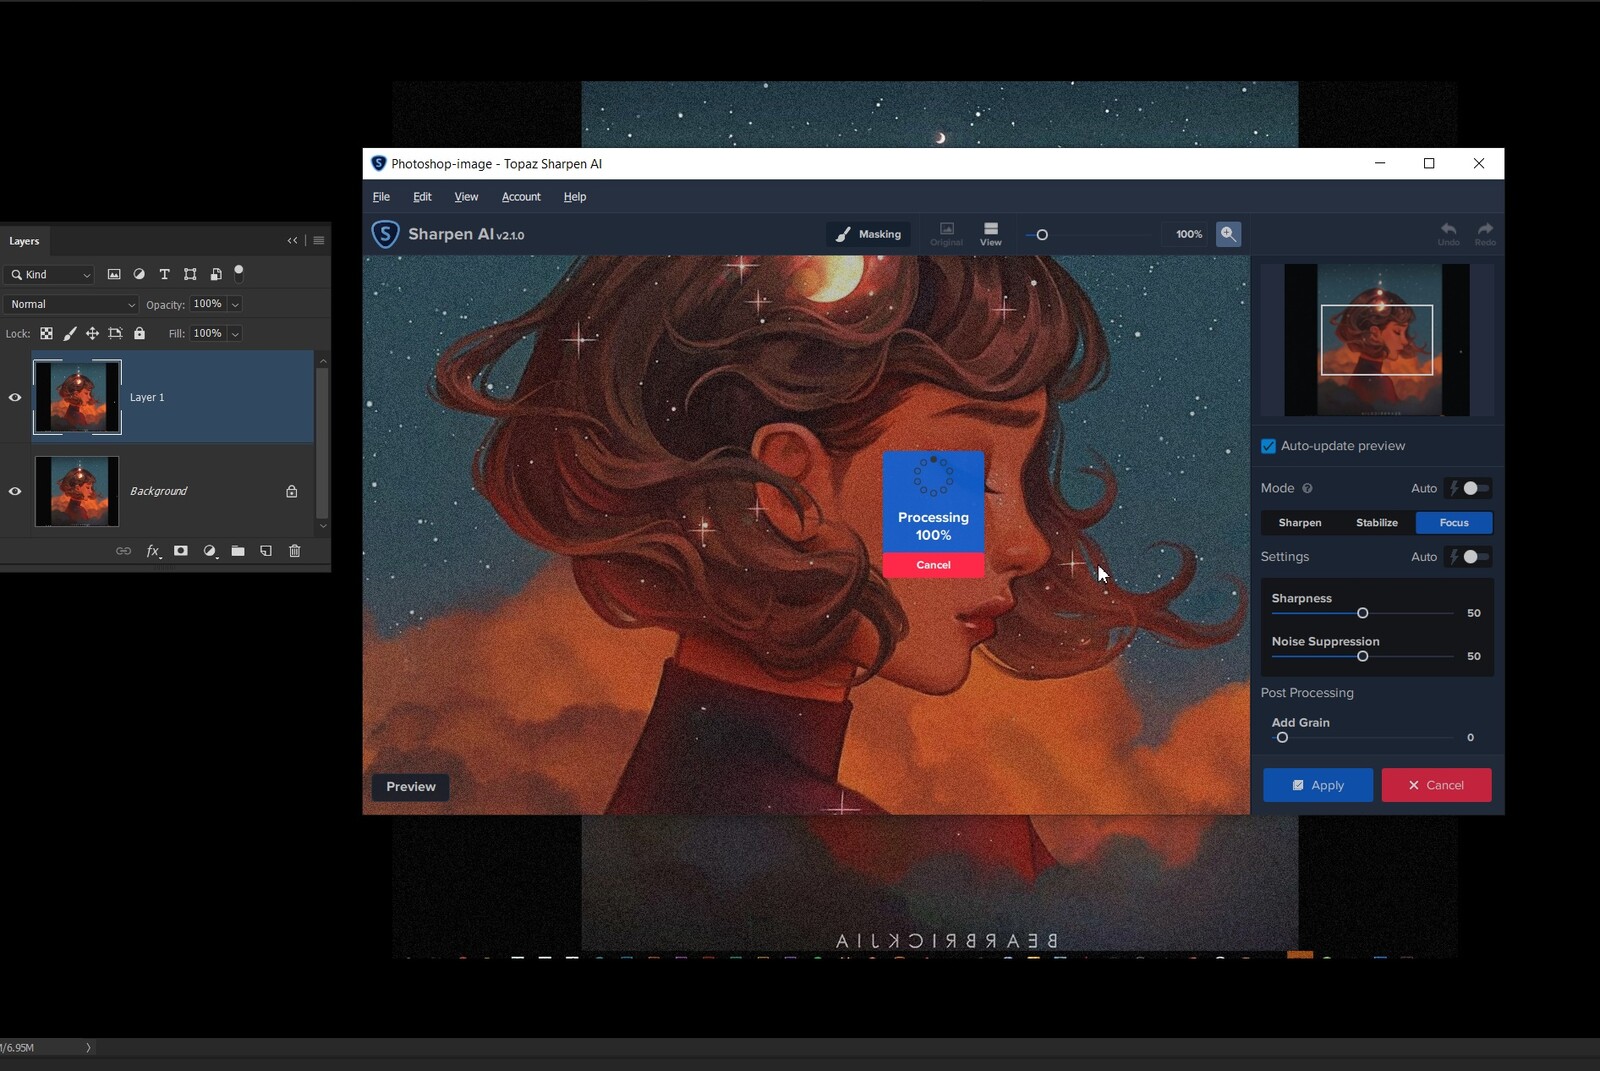Select the Stabilize mode tab
This screenshot has width=1600, height=1071.
pos(1377,523)
